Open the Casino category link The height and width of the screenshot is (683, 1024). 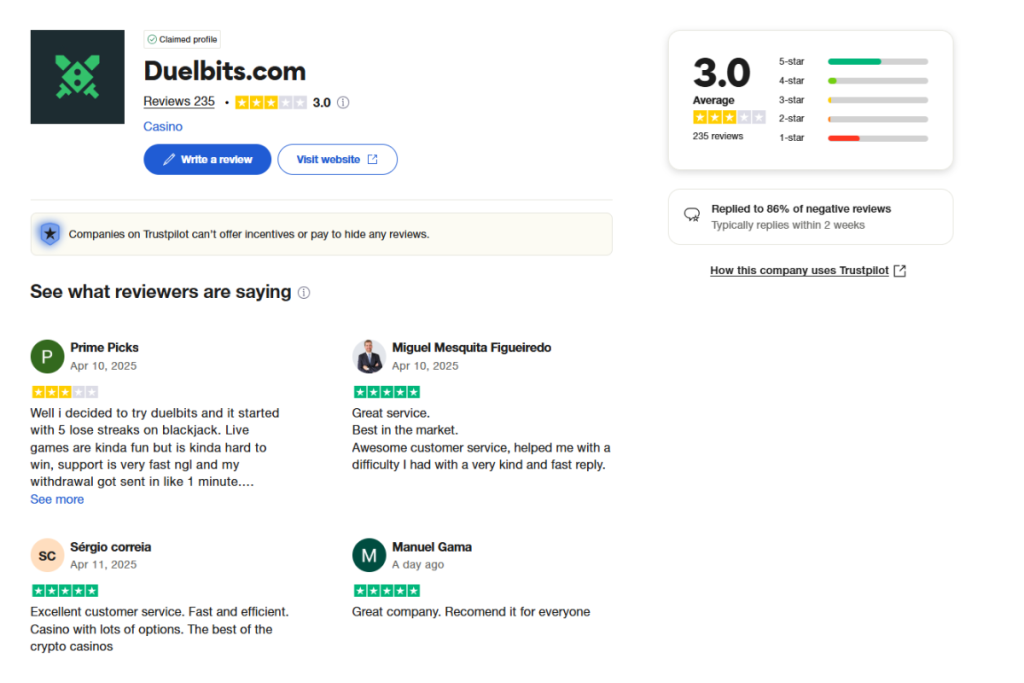click(163, 127)
